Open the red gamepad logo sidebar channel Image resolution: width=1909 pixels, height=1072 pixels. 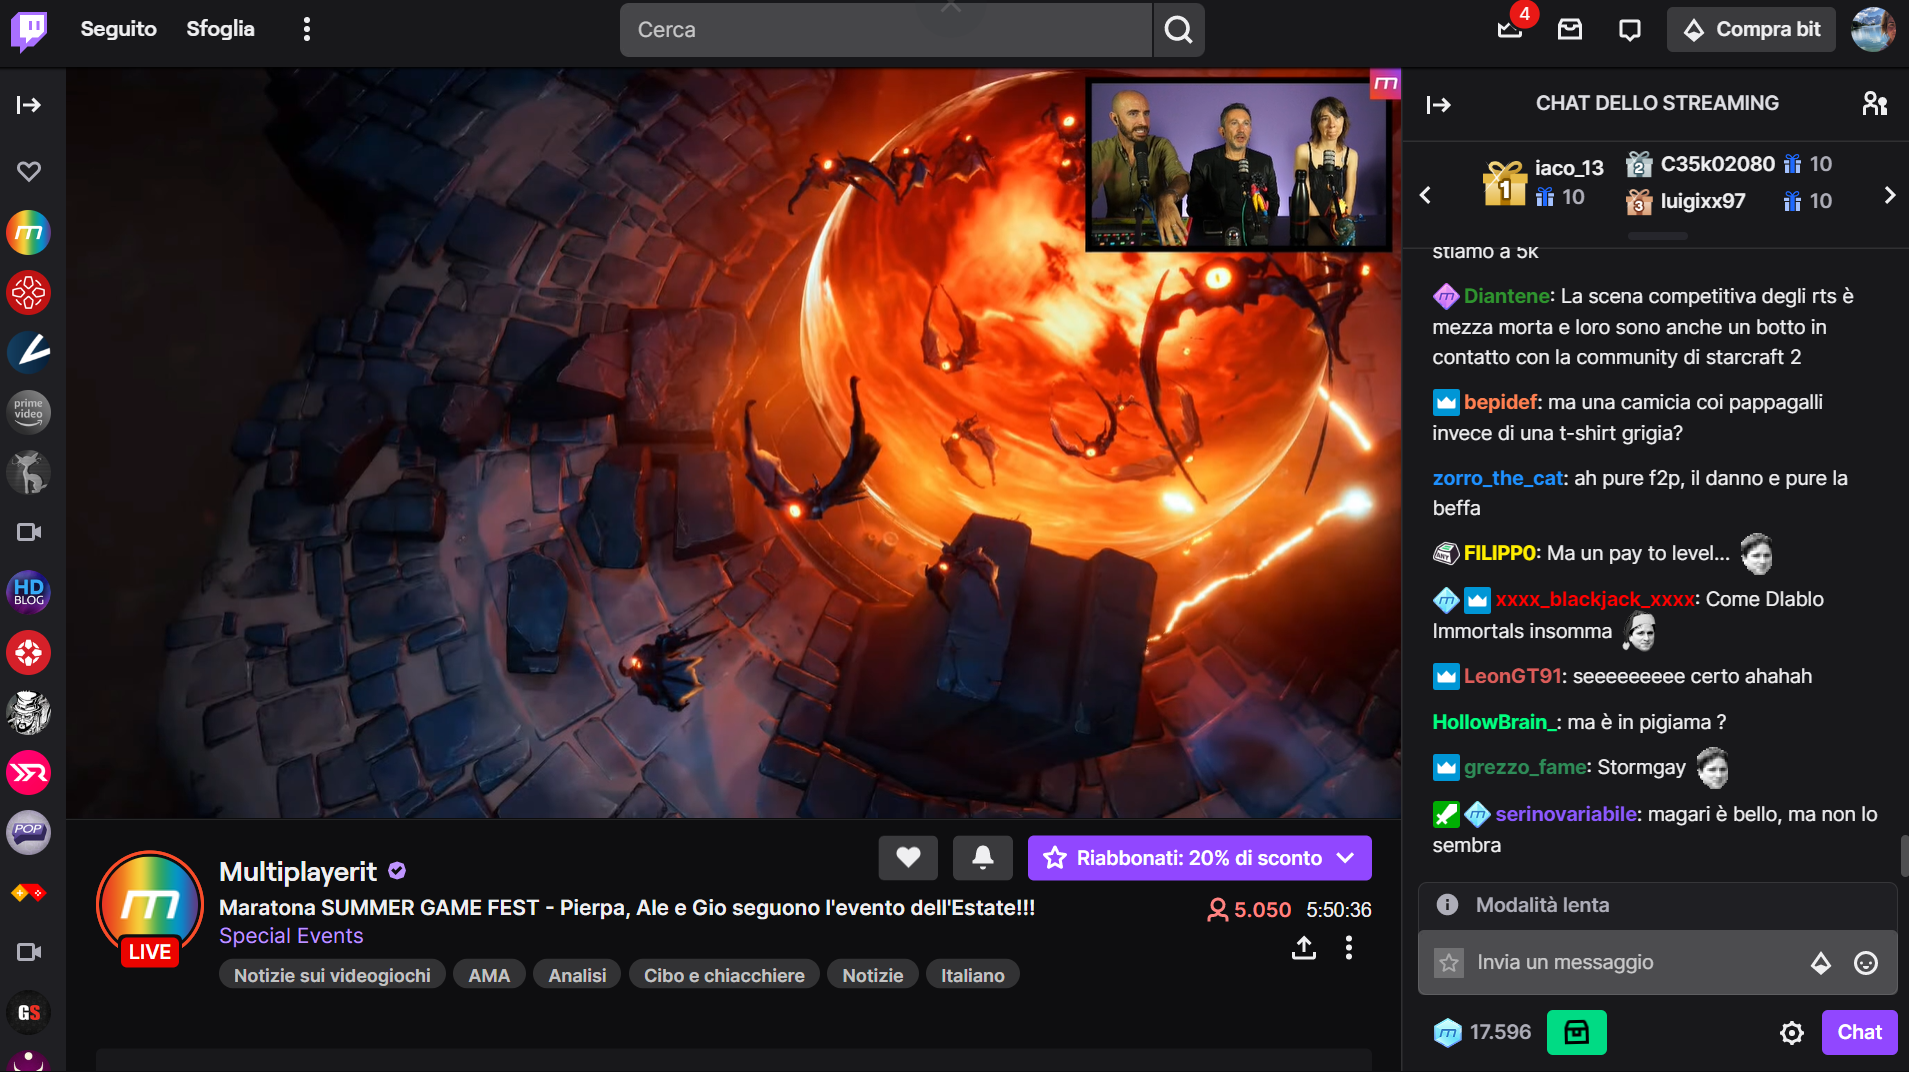tap(29, 293)
